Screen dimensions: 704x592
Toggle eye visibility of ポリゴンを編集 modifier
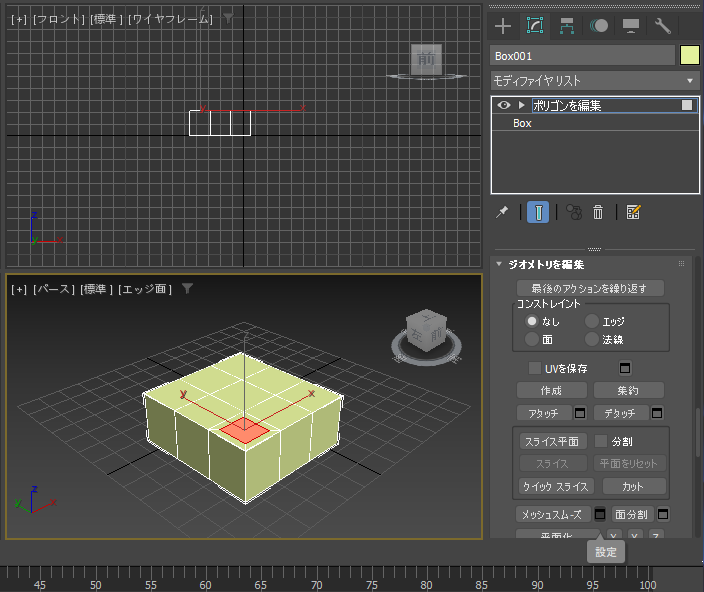pos(504,105)
